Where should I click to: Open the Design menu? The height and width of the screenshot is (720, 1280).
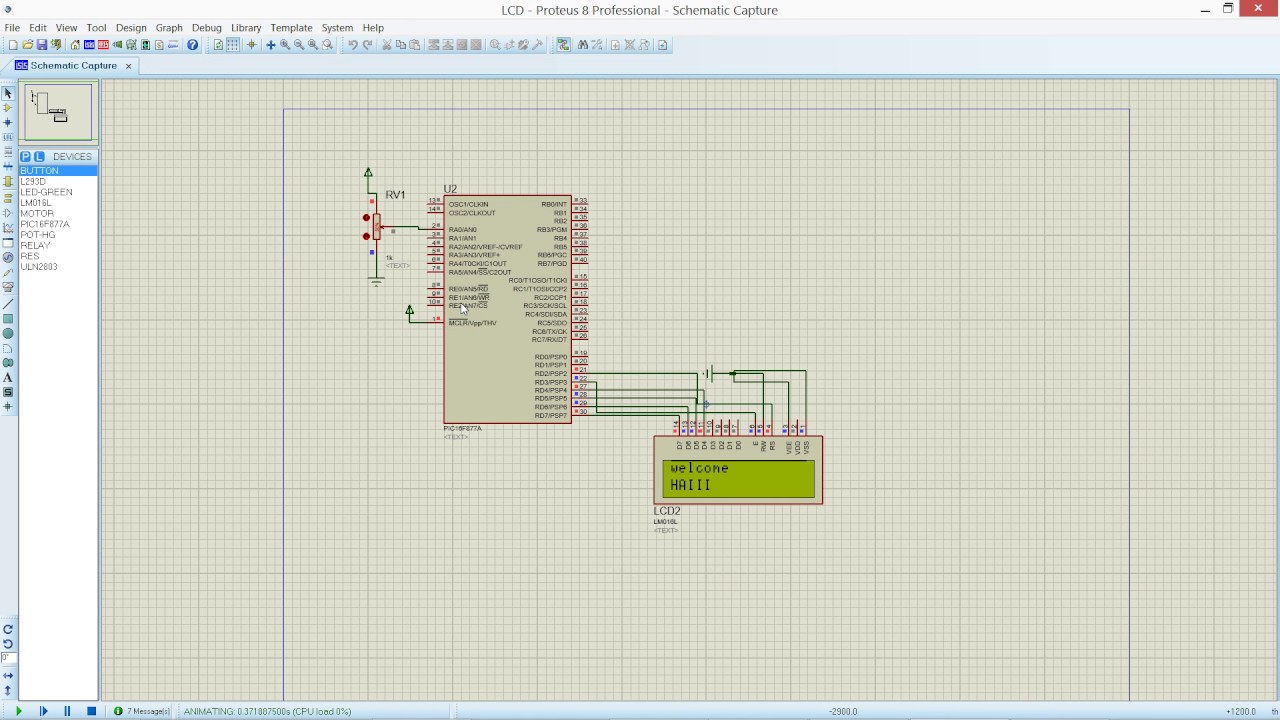click(130, 28)
